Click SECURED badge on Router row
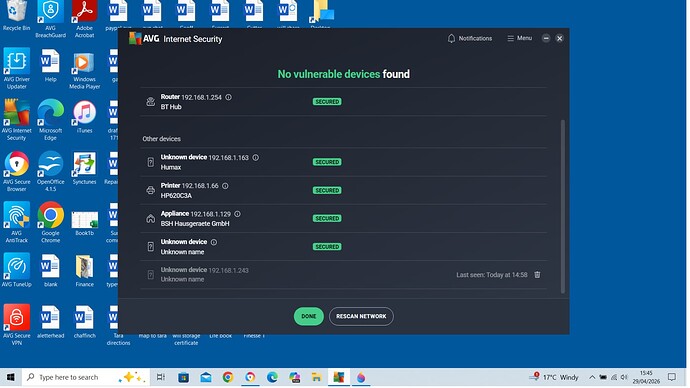This screenshot has width=690, height=388. click(327, 102)
